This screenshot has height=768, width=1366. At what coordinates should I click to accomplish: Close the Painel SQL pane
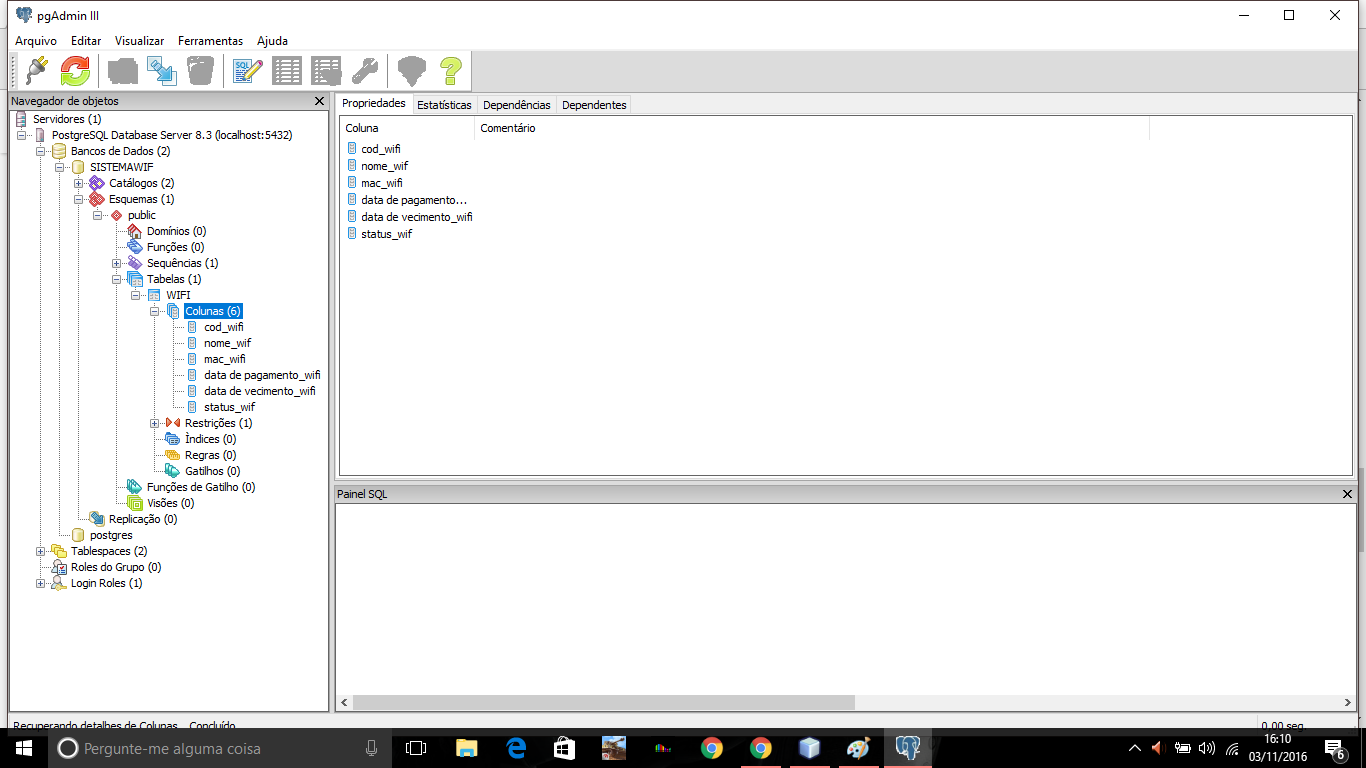[1347, 494]
